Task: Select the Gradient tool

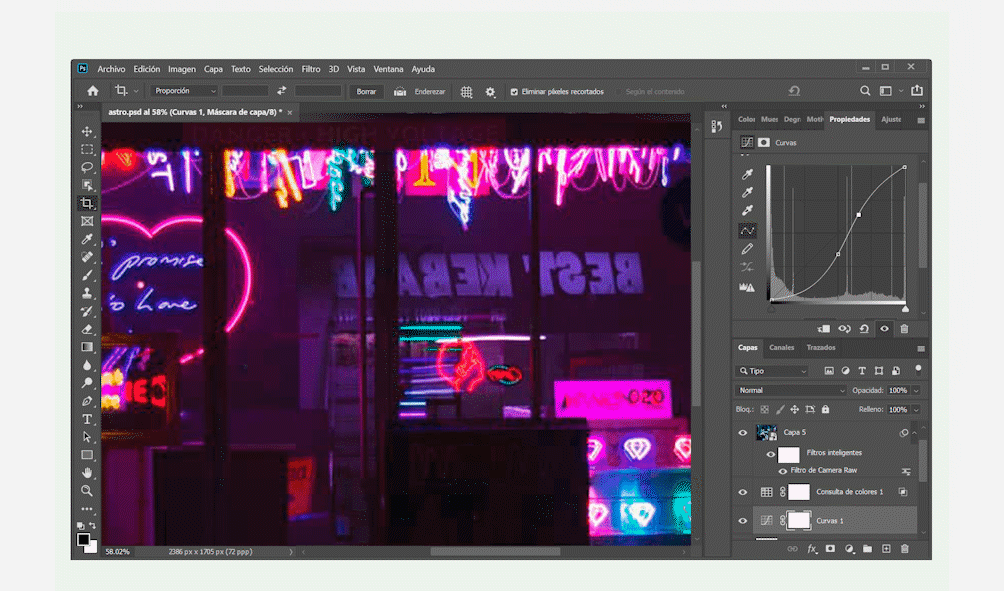Action: click(x=87, y=347)
